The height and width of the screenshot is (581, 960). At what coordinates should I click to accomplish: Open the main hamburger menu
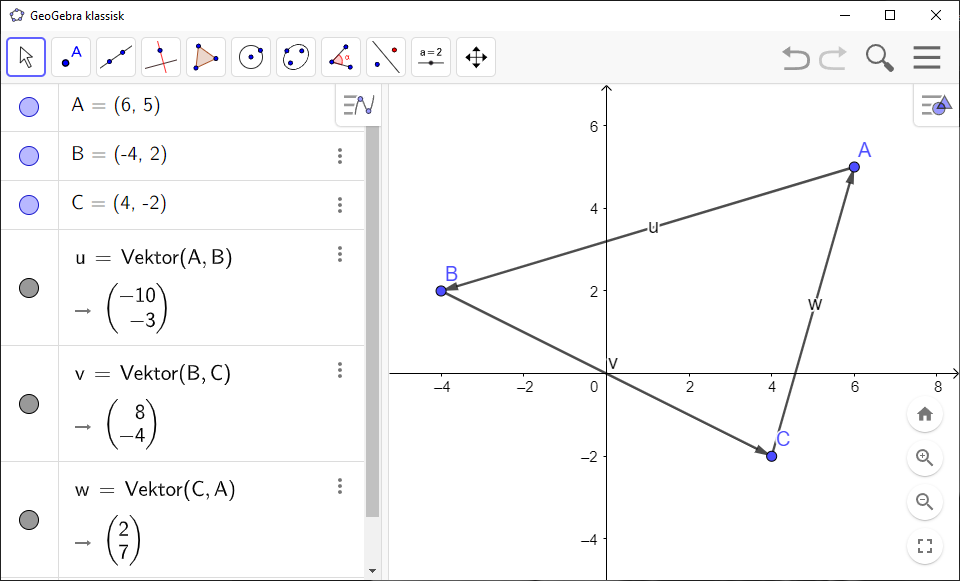pos(927,57)
